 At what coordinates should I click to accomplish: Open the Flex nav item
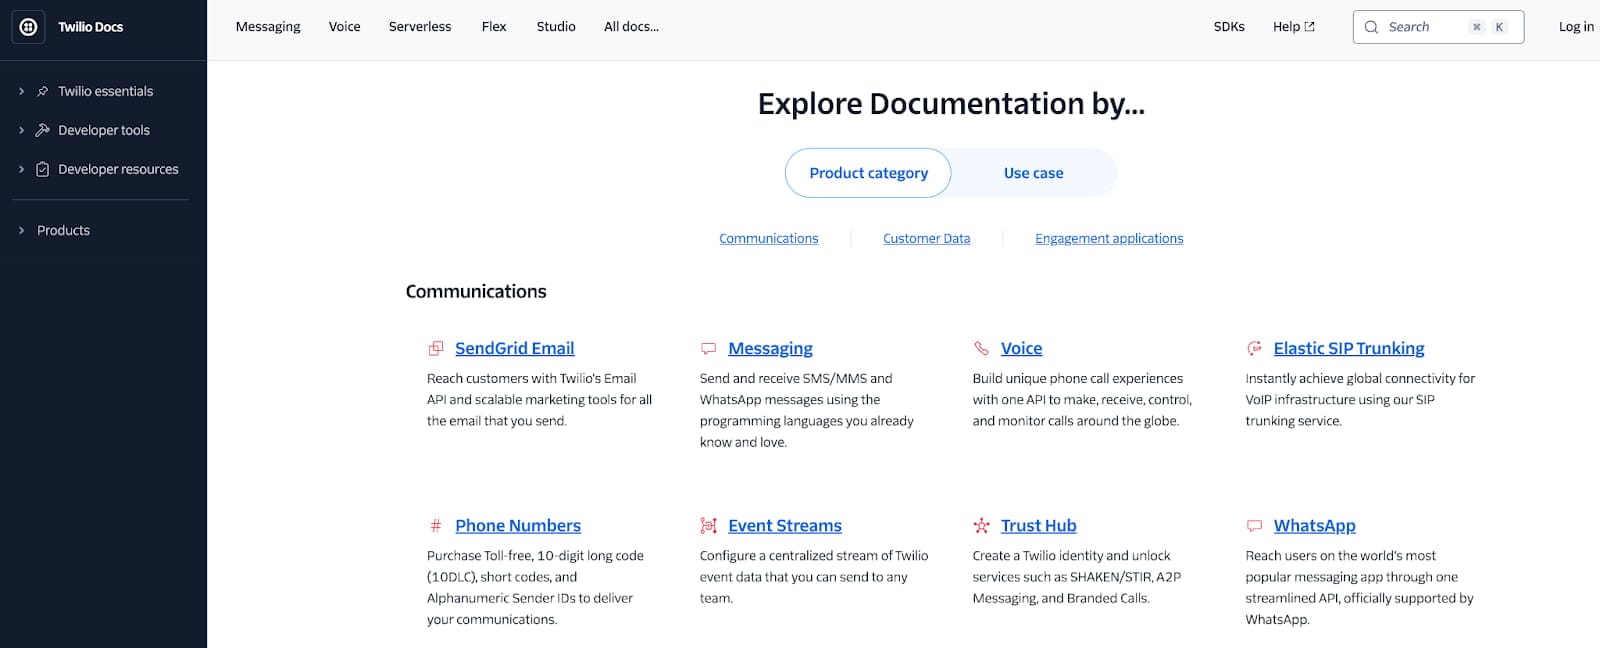(x=494, y=27)
